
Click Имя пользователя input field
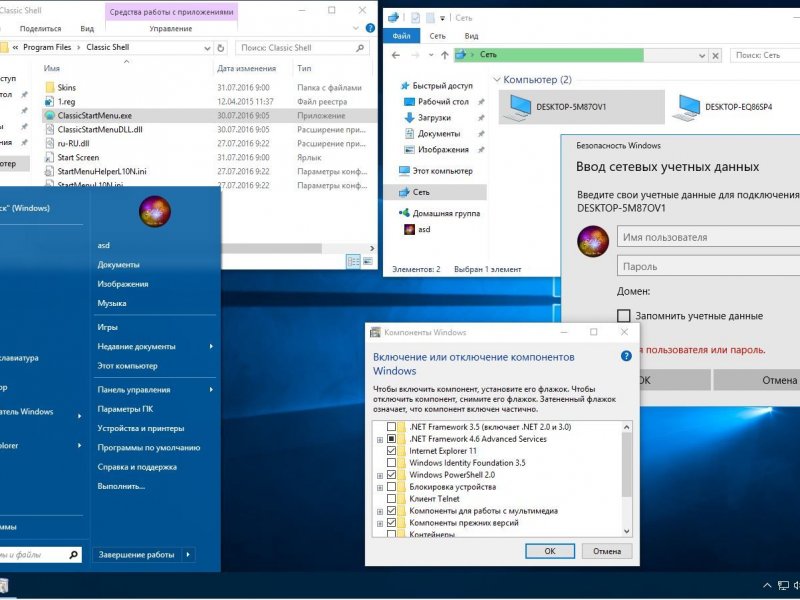pos(708,237)
